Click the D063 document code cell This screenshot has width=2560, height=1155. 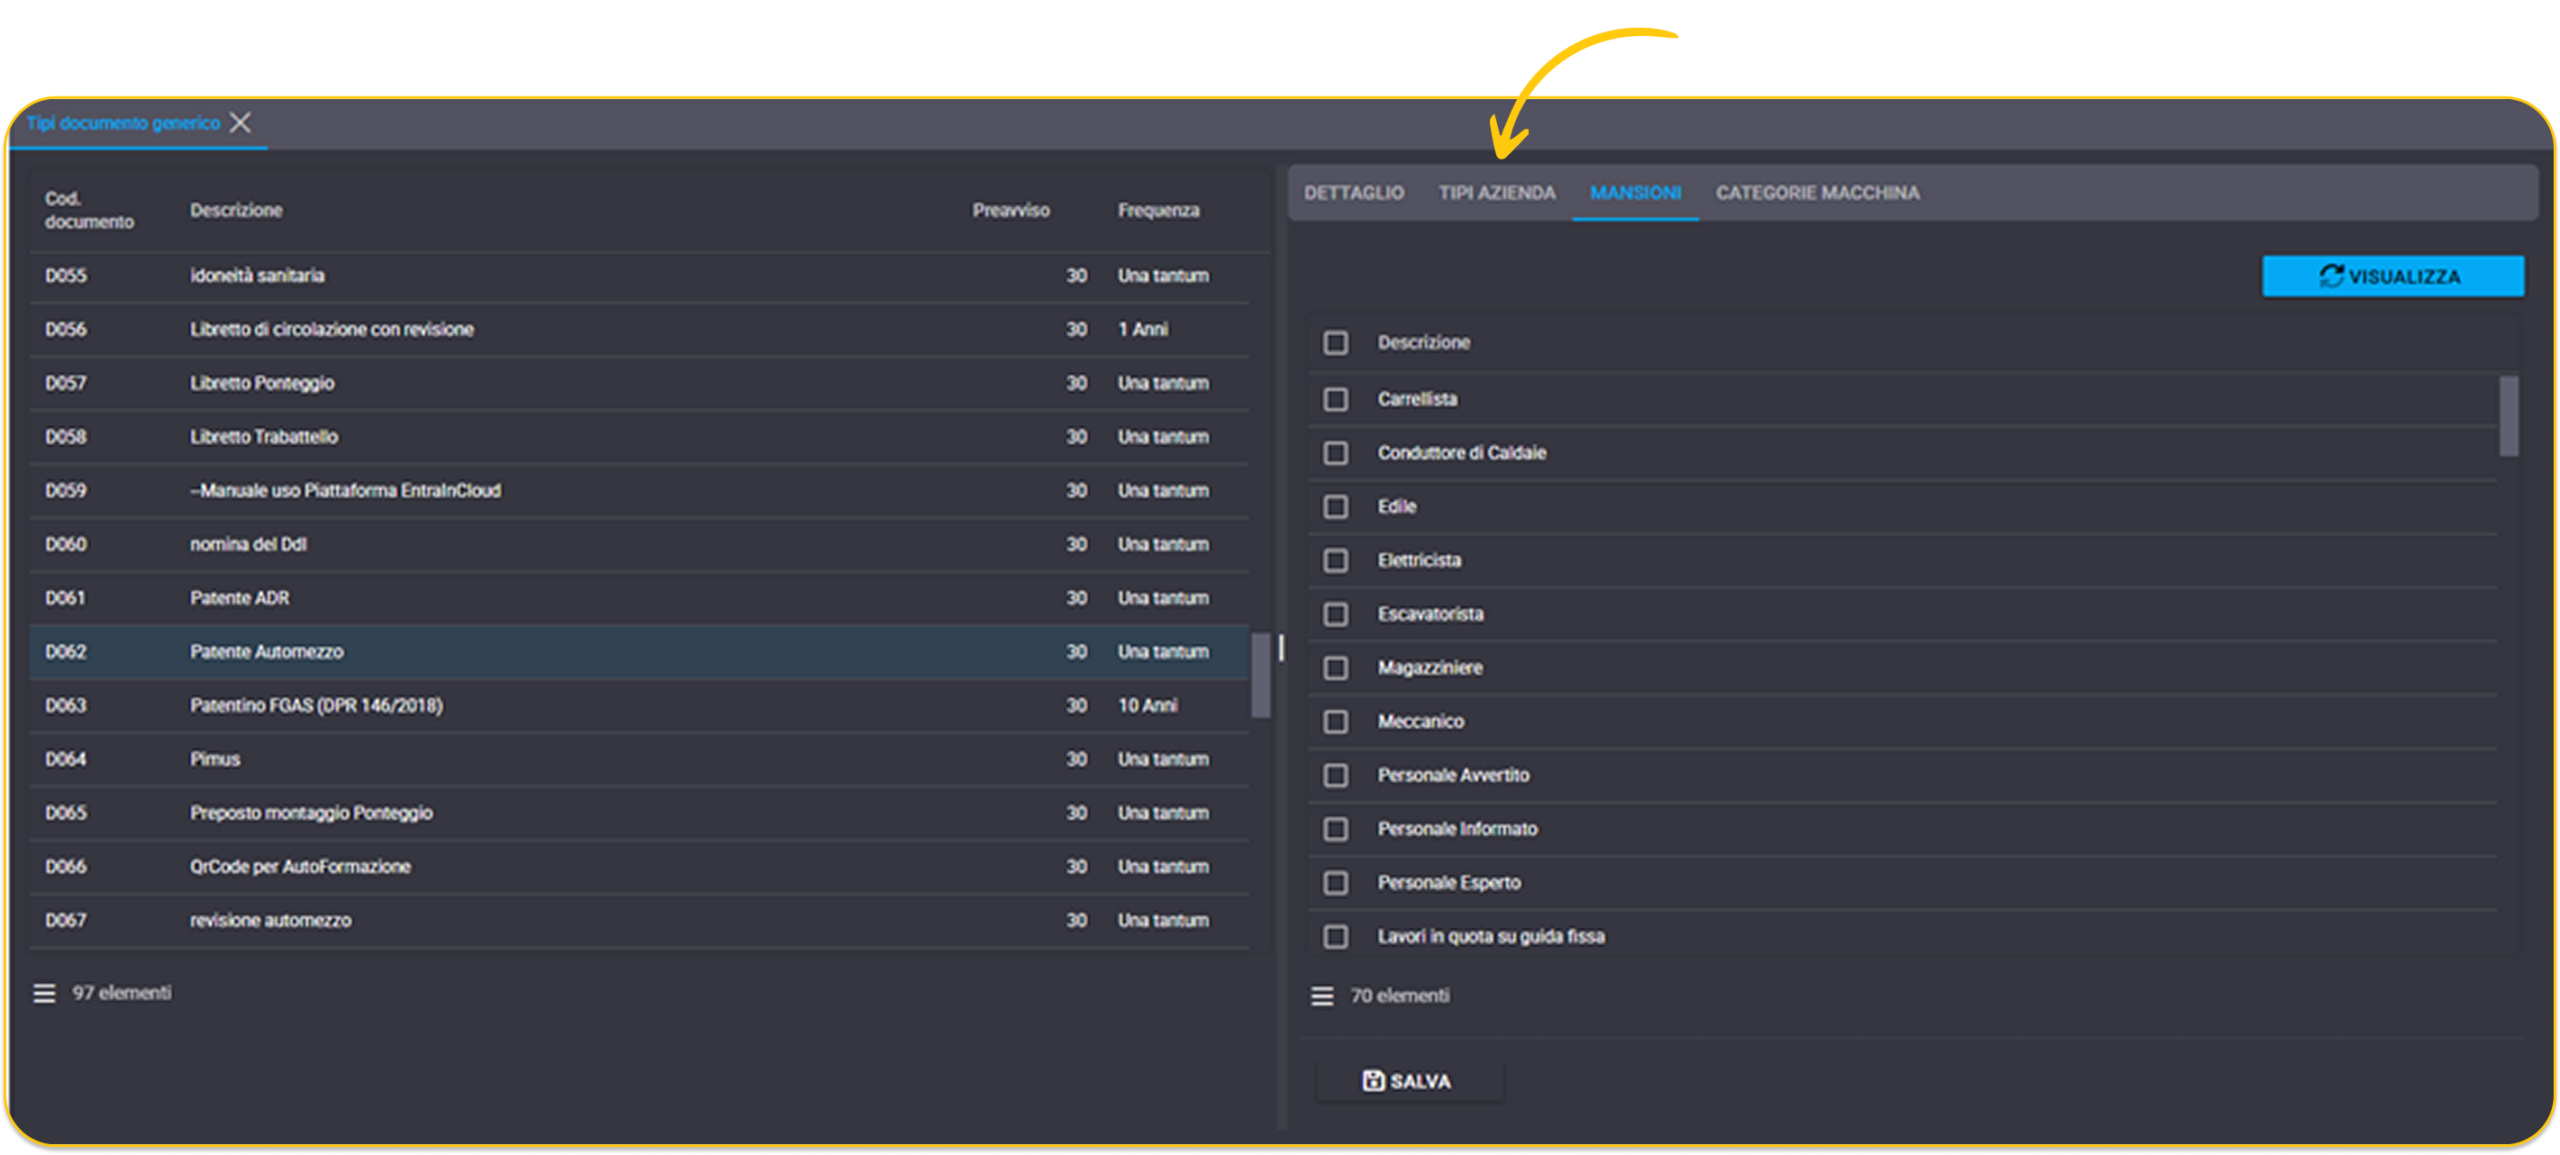66,706
